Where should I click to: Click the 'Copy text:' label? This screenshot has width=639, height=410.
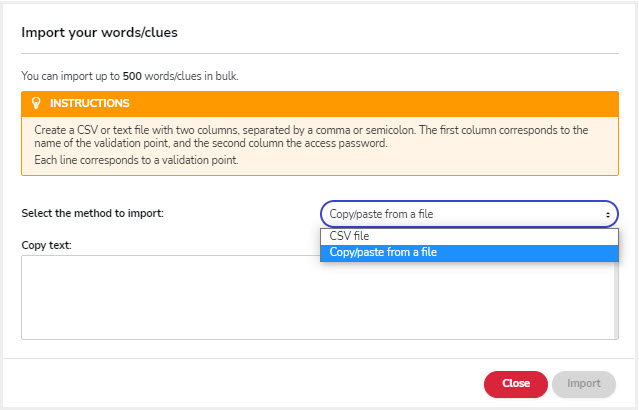click(x=46, y=245)
